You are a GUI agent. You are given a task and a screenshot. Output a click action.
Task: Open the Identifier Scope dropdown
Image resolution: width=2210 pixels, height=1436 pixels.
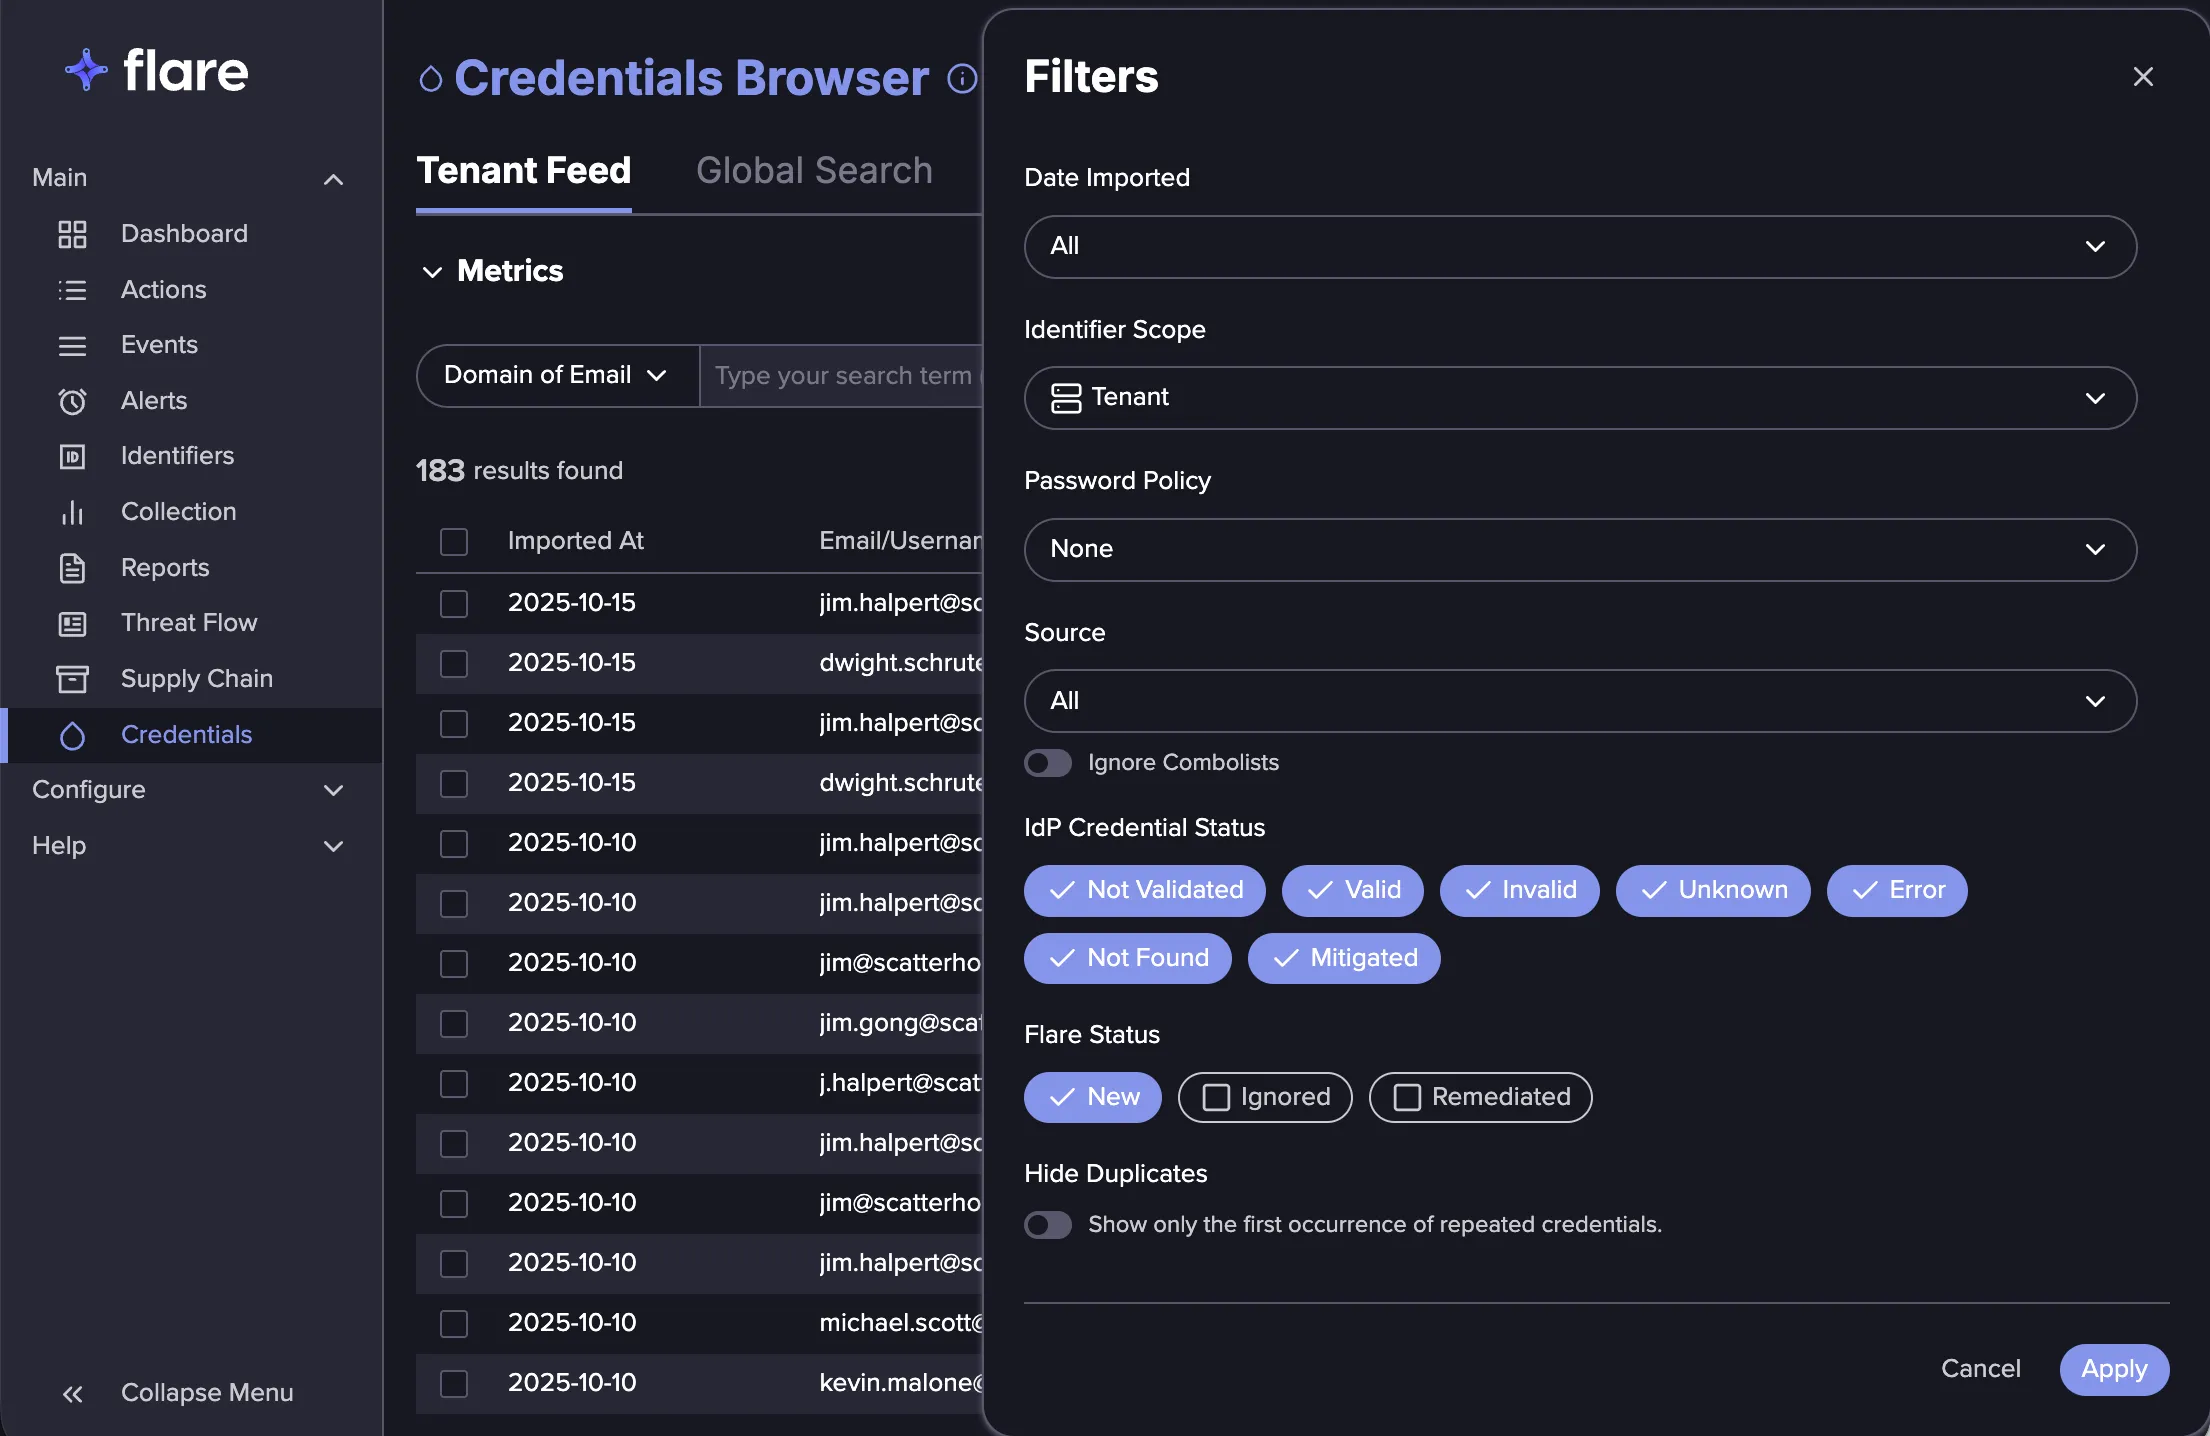(x=1580, y=398)
